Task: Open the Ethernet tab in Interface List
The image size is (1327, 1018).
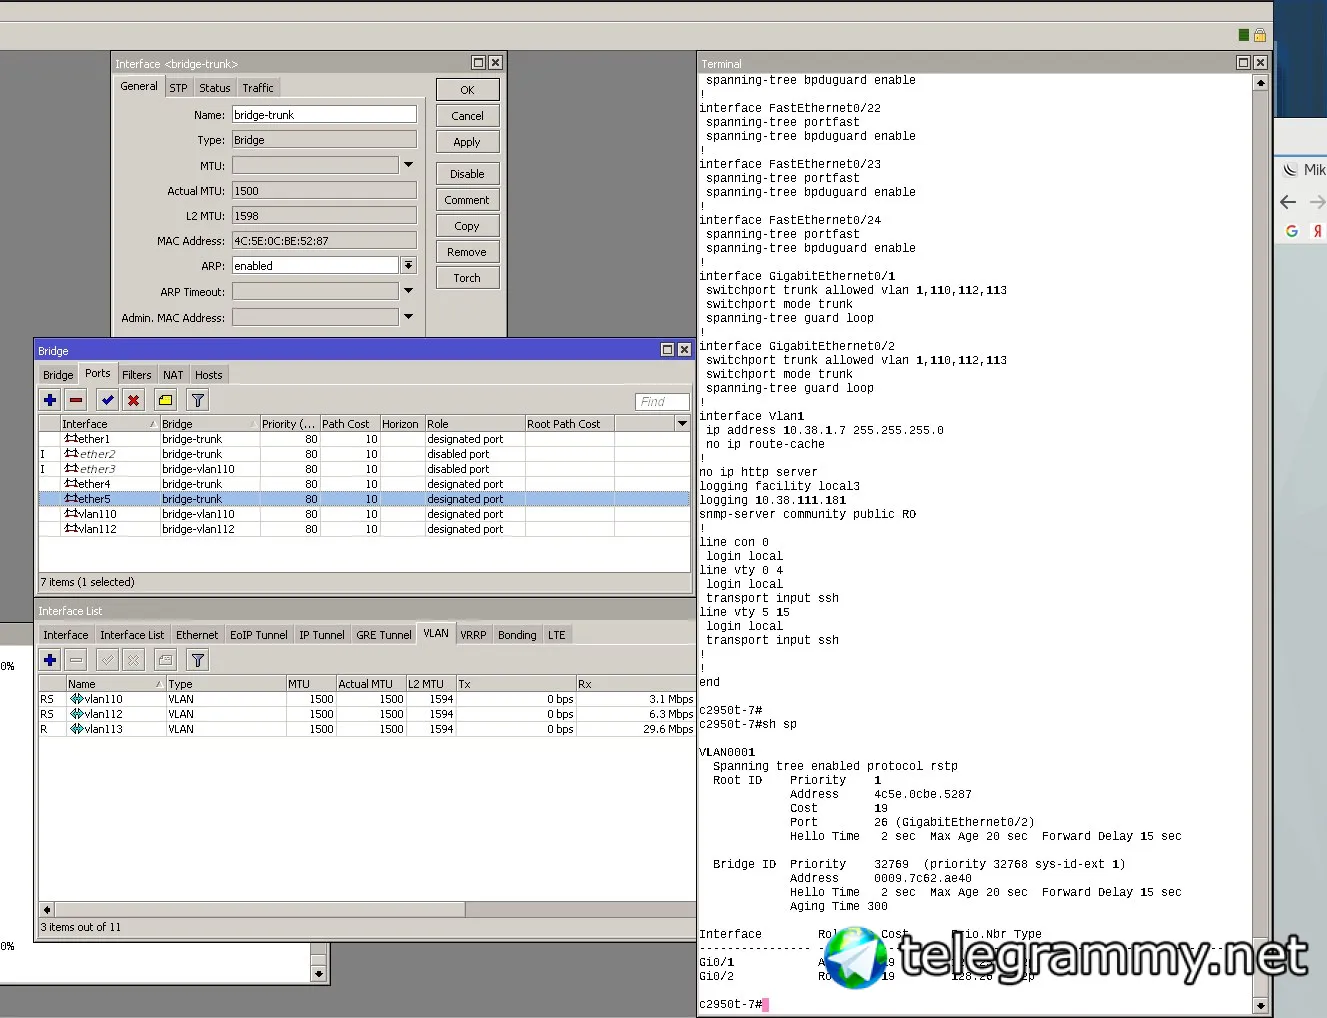Action: tap(197, 635)
